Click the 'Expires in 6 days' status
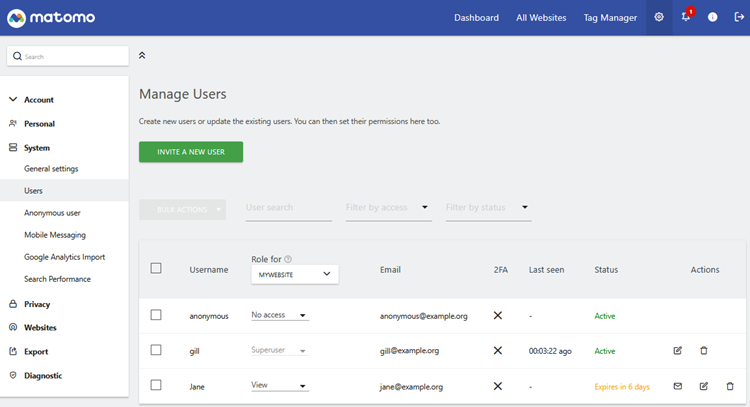 622,386
